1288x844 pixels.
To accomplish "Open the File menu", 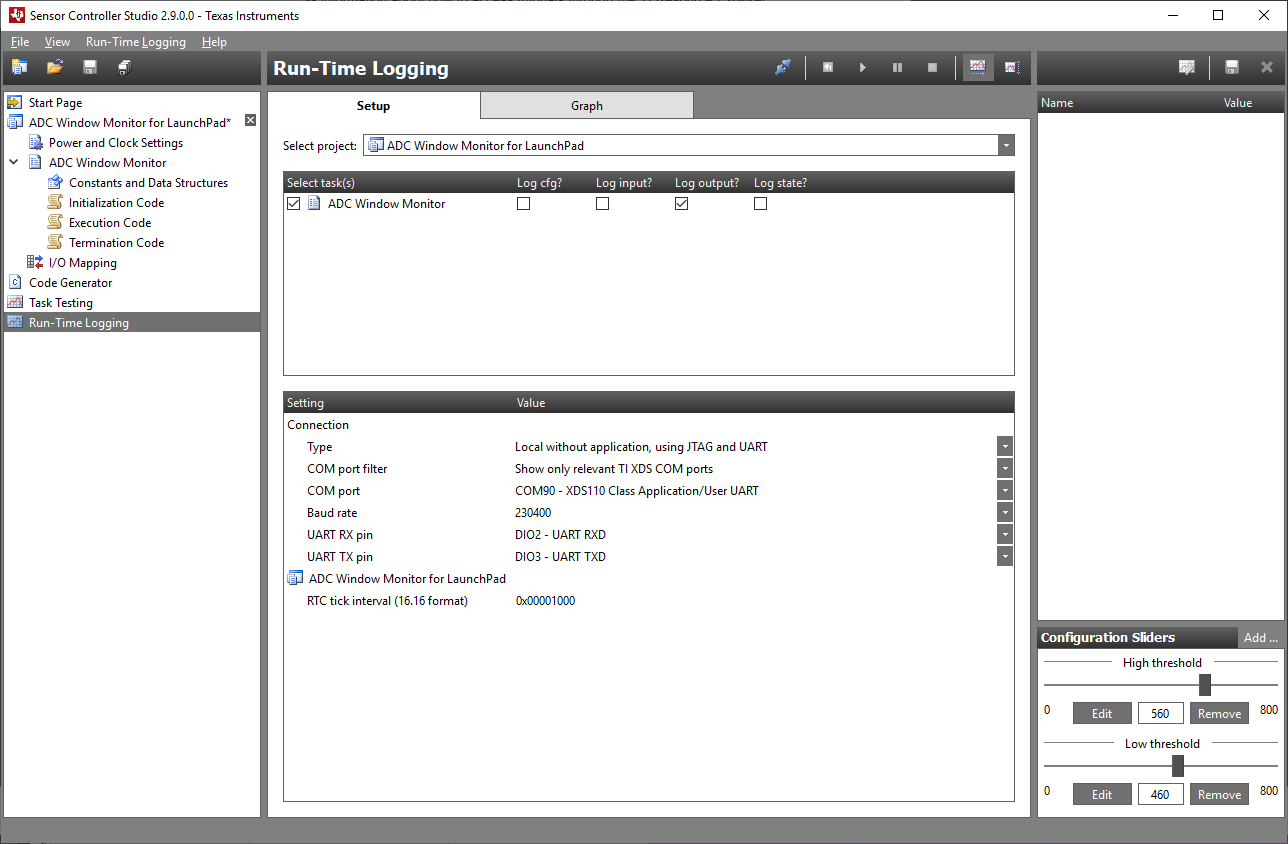I will (20, 42).
